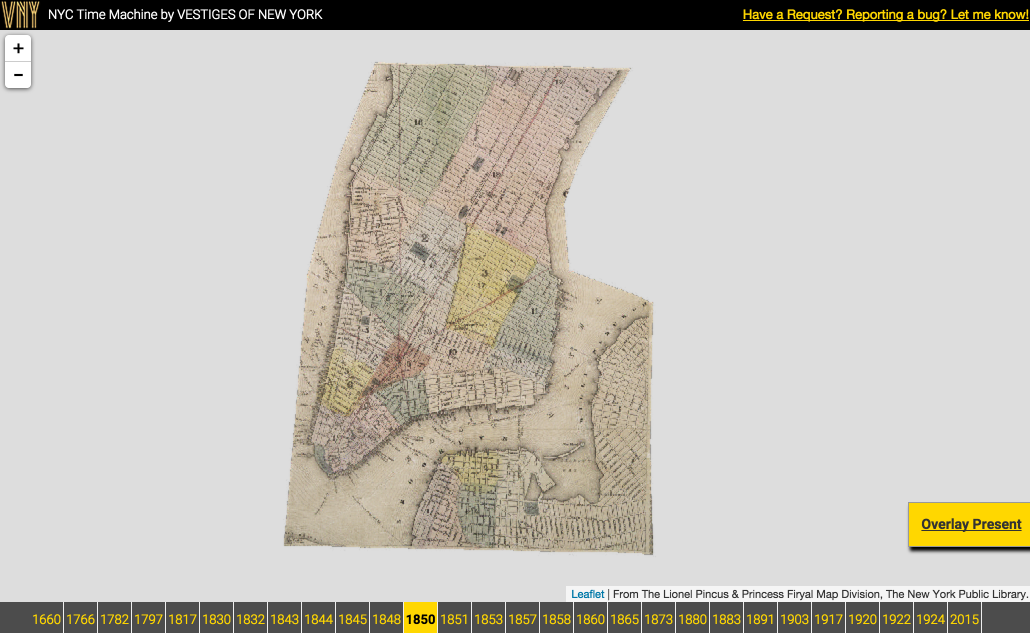Image resolution: width=1030 pixels, height=633 pixels.
Task: Show the 1883 map
Action: 727,619
